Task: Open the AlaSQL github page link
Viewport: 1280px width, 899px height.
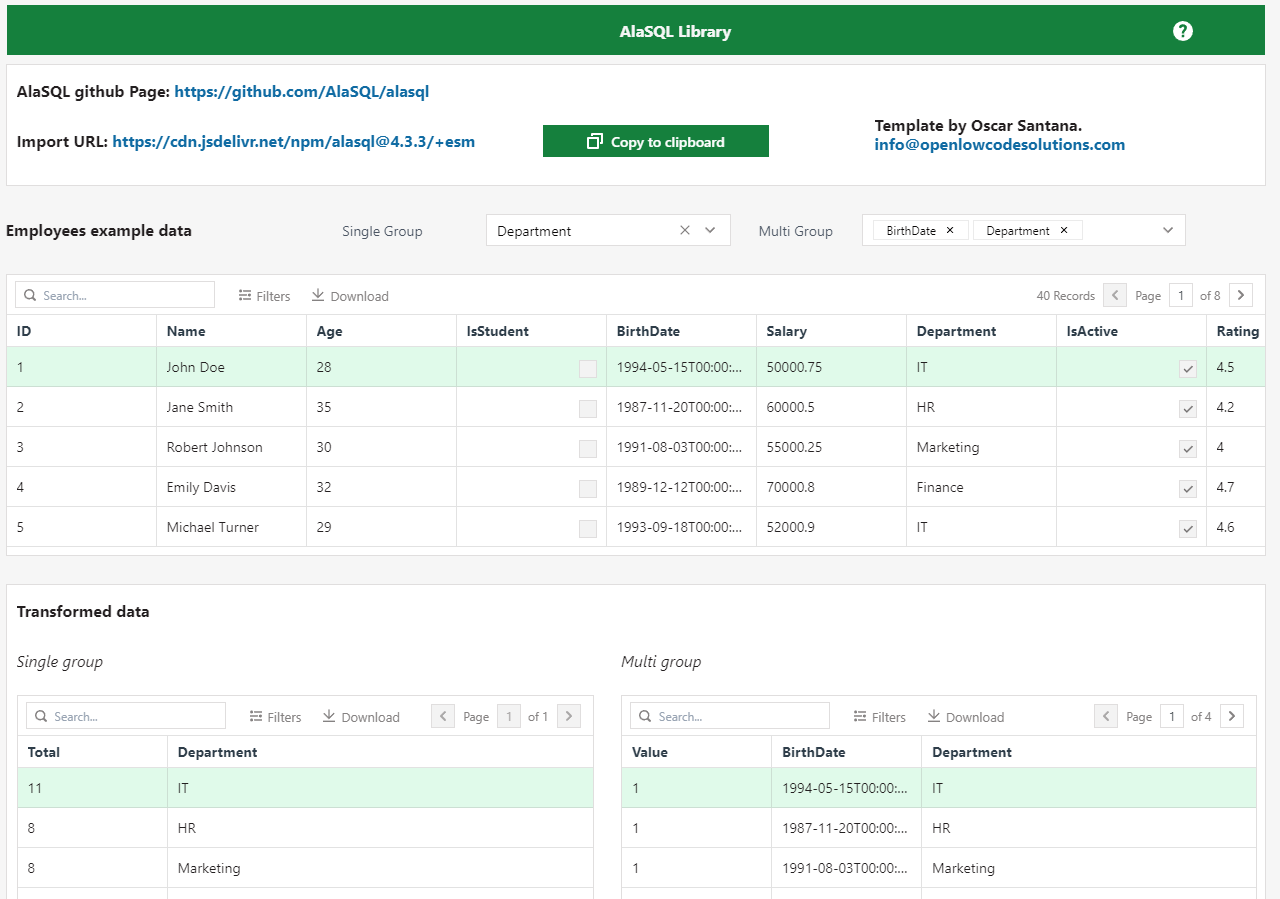Action: pyautogui.click(x=301, y=92)
